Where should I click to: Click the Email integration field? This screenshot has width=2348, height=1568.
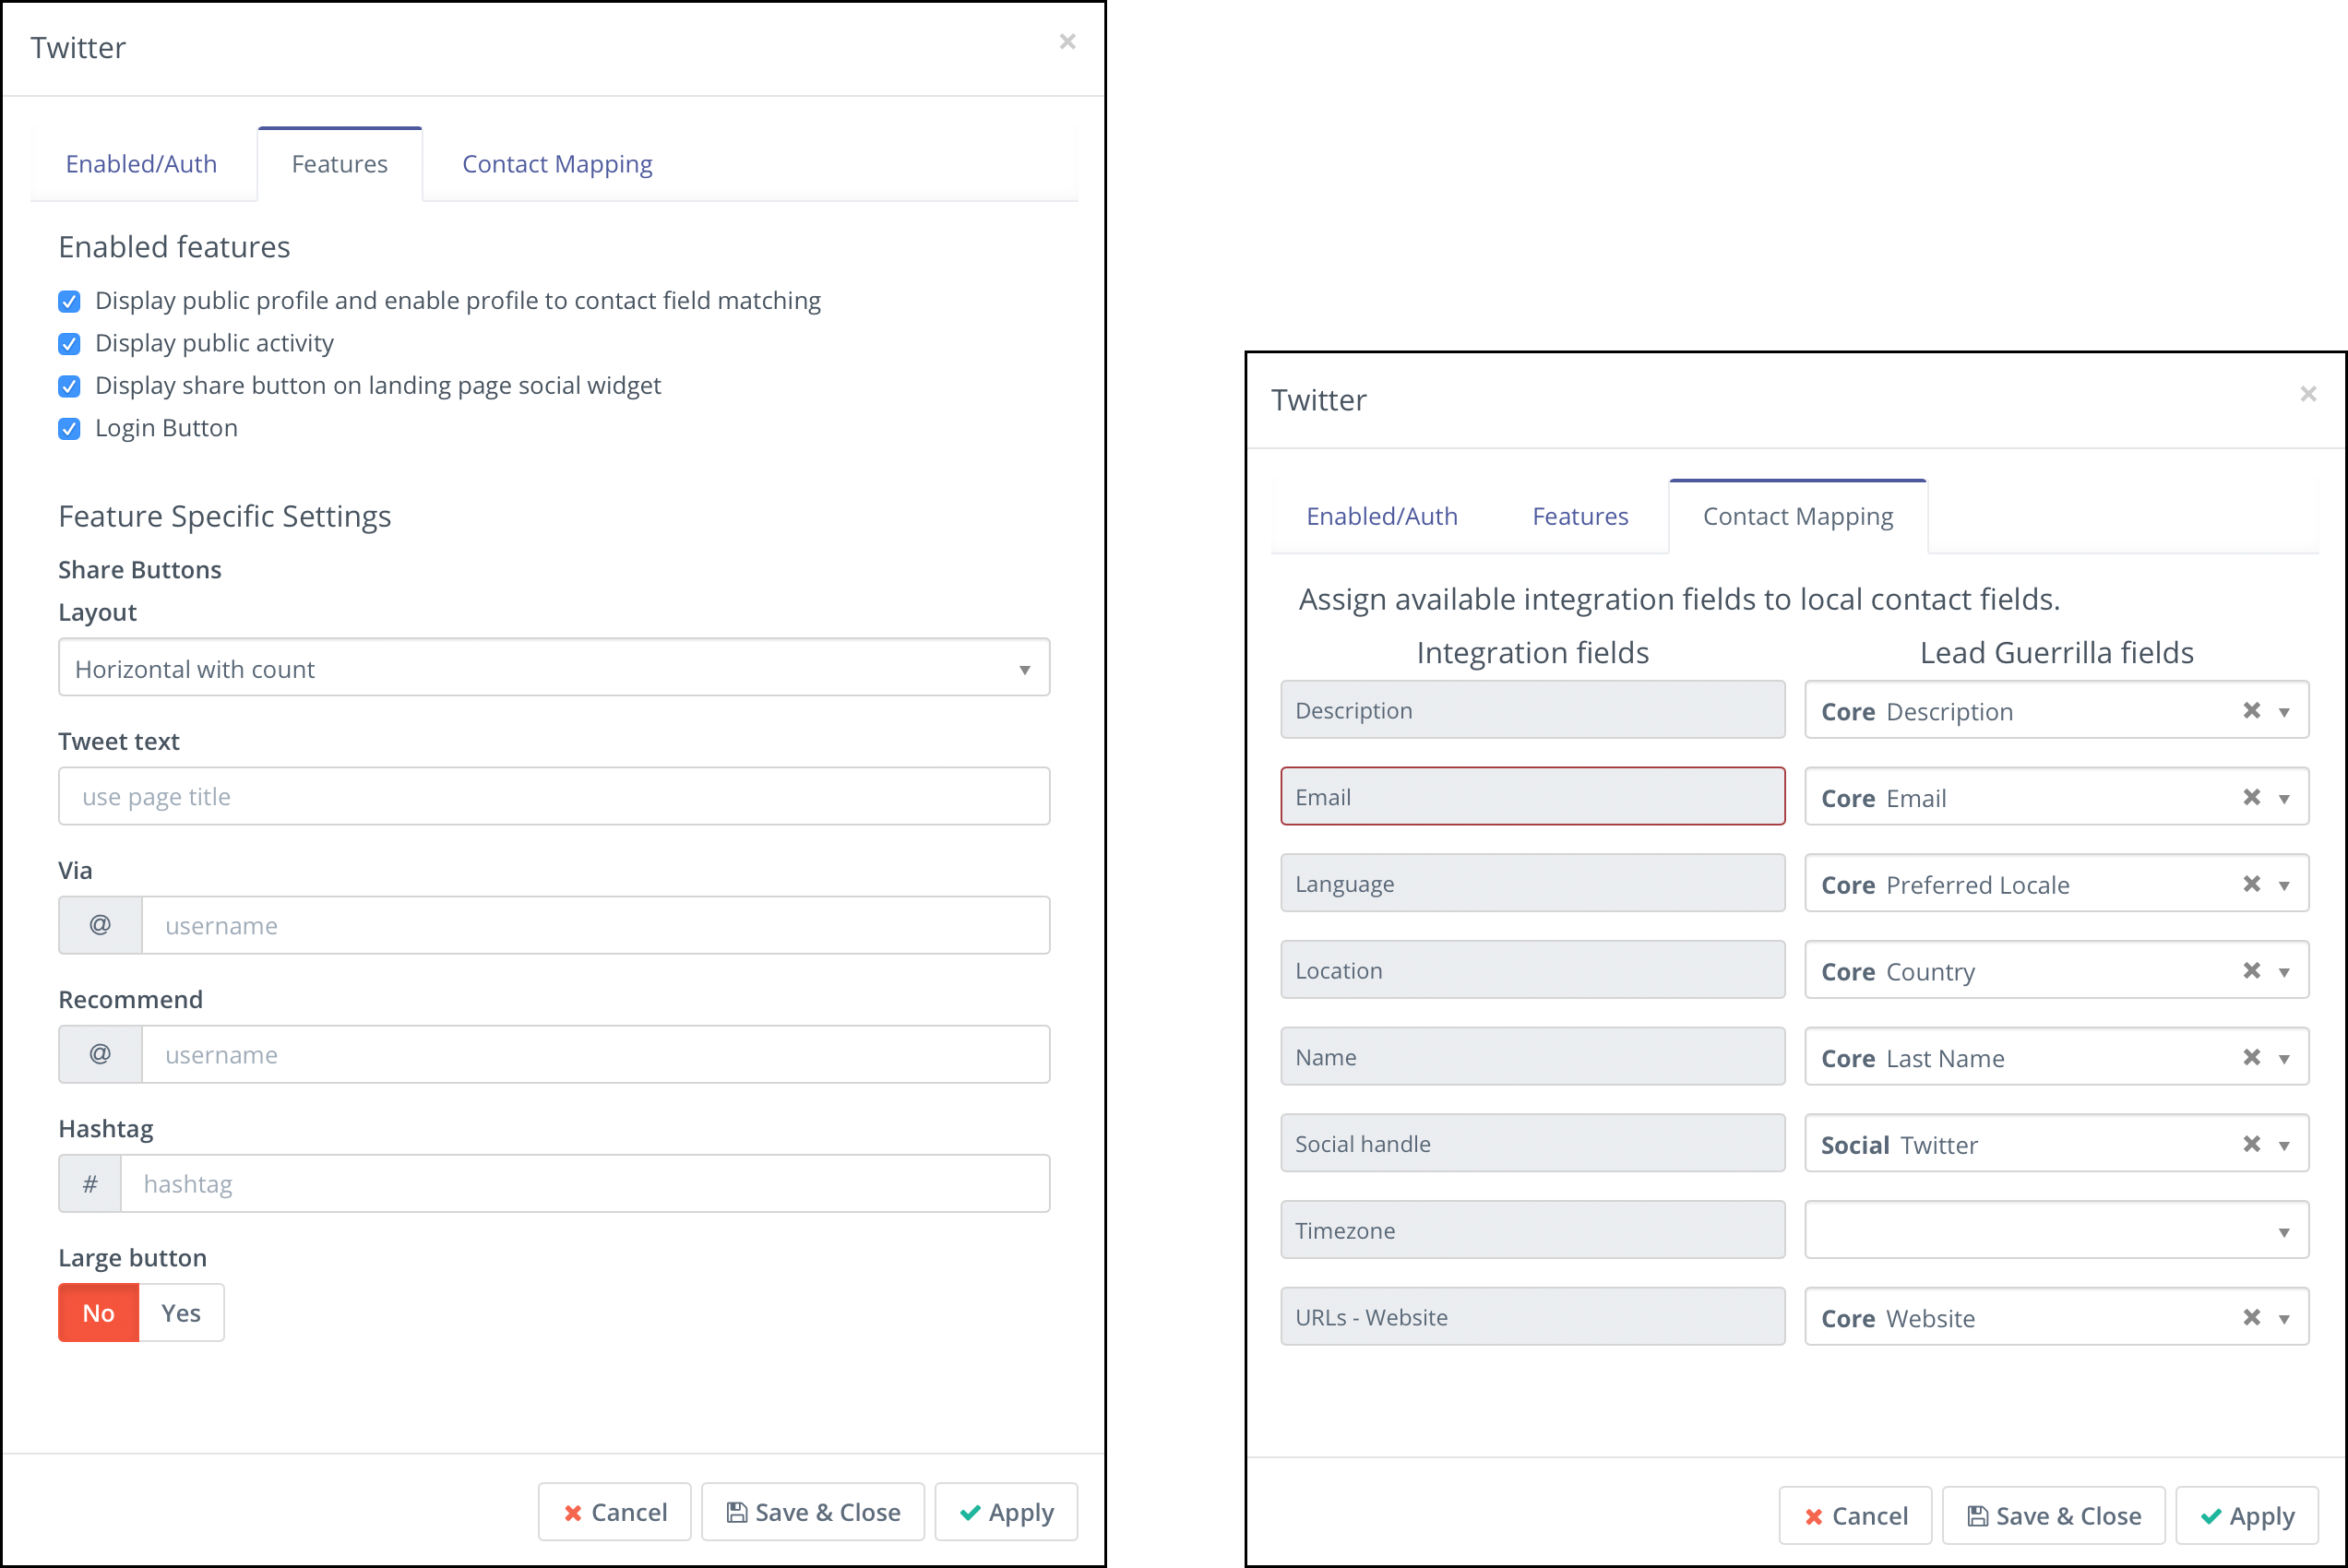(1533, 796)
